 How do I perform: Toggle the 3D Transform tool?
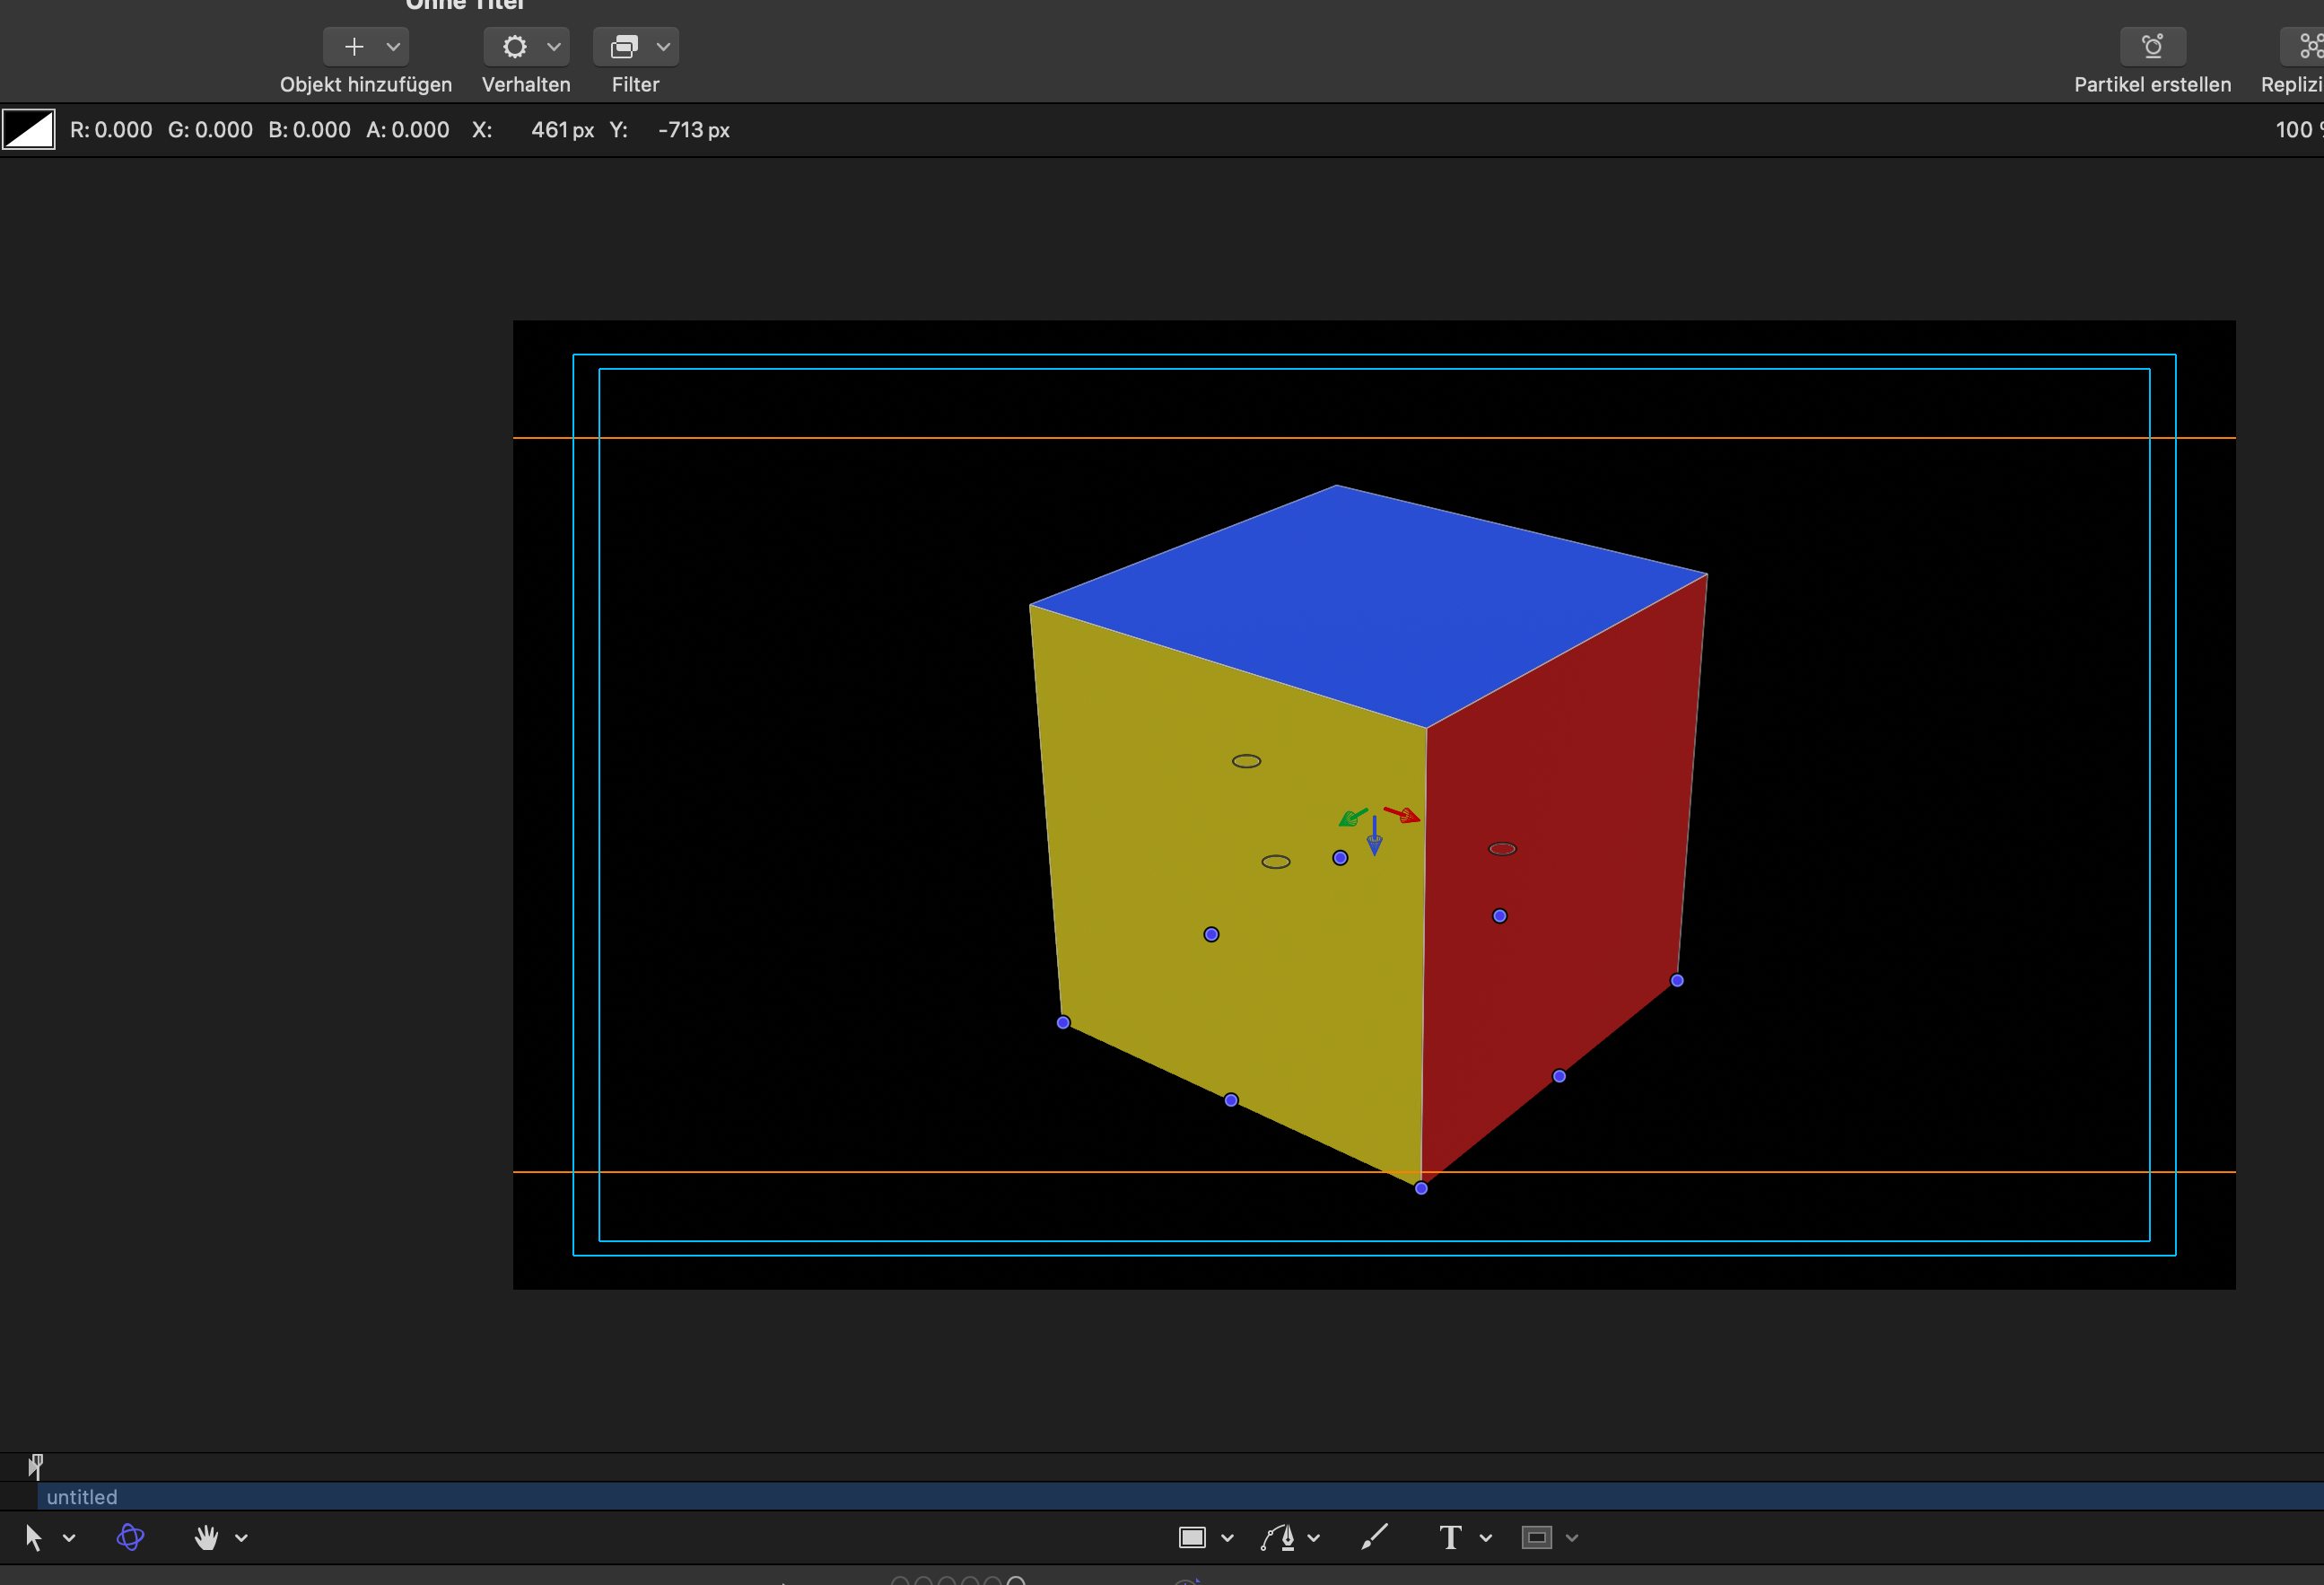click(130, 1537)
